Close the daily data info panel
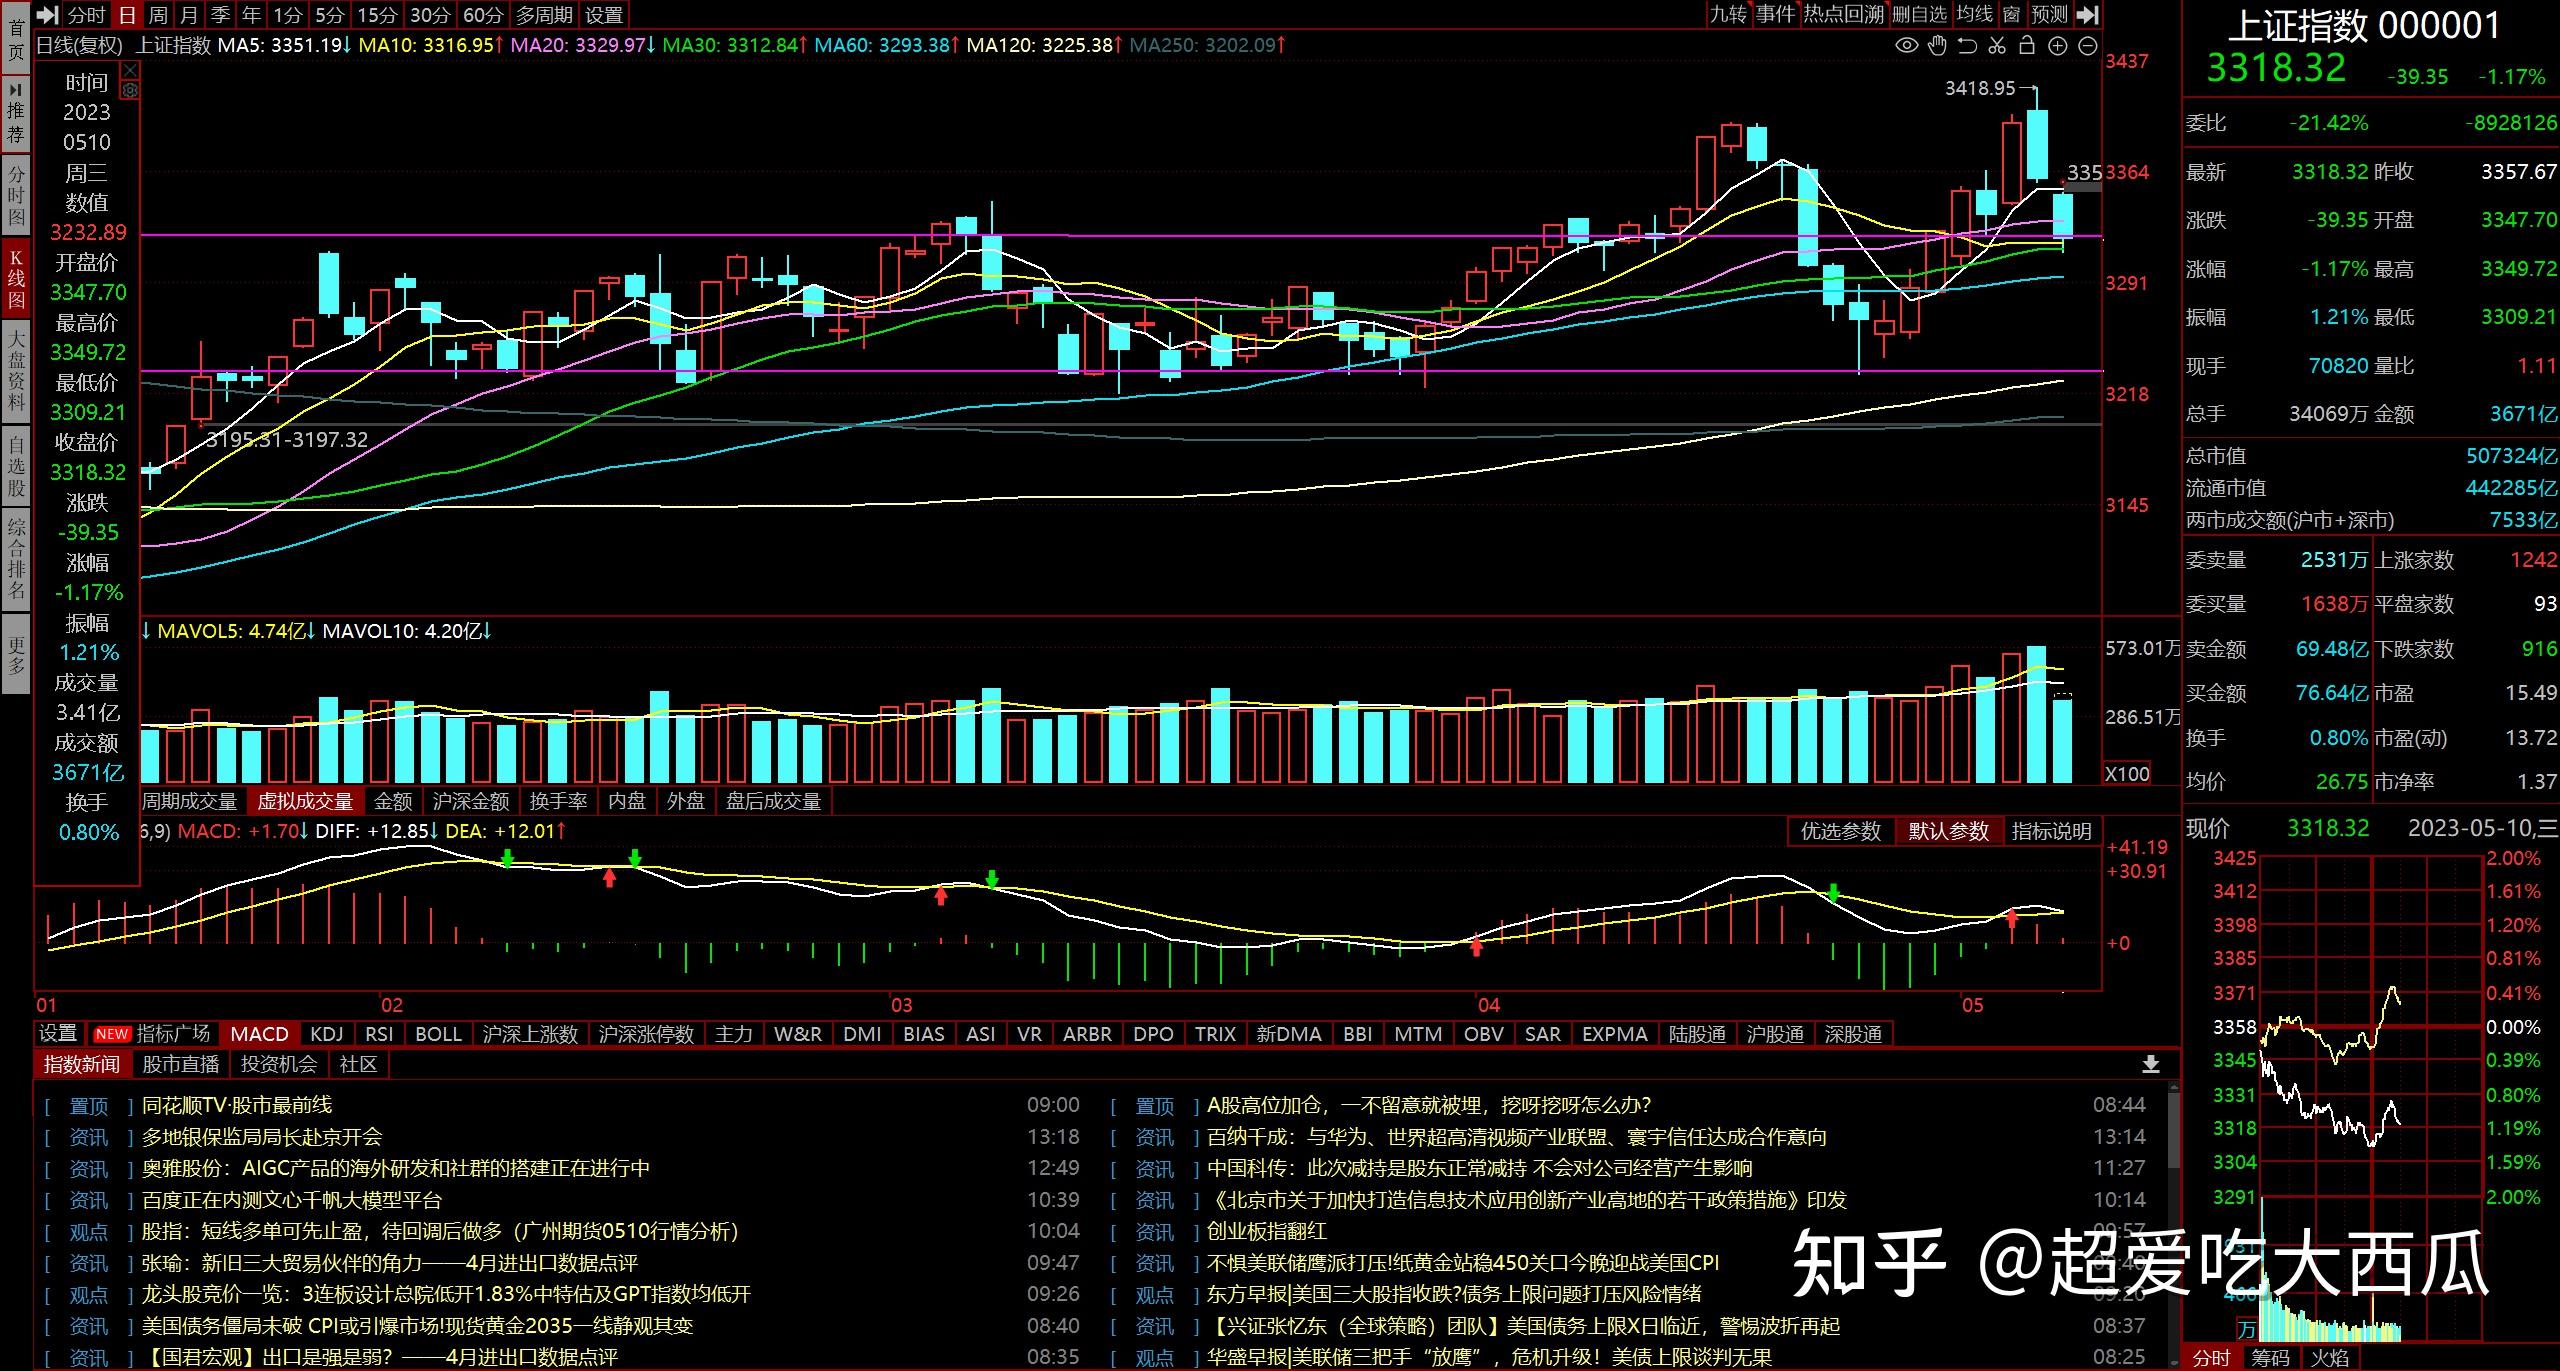 pyautogui.click(x=130, y=70)
